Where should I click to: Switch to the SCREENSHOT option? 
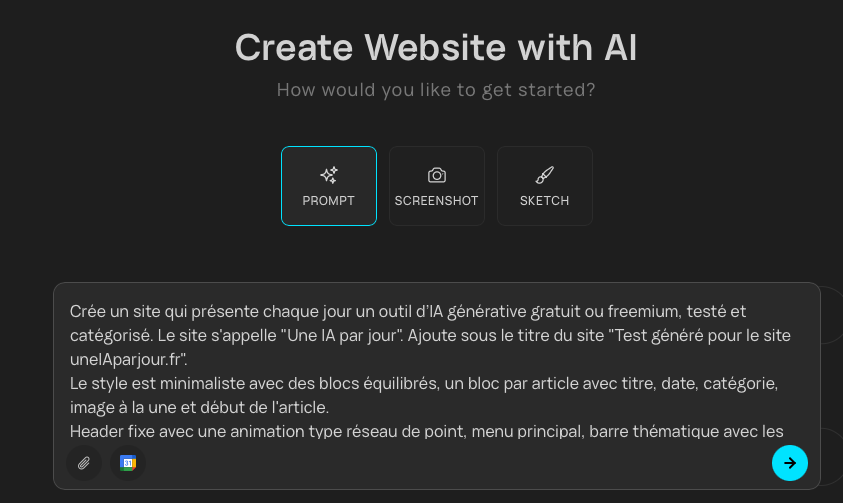point(437,201)
